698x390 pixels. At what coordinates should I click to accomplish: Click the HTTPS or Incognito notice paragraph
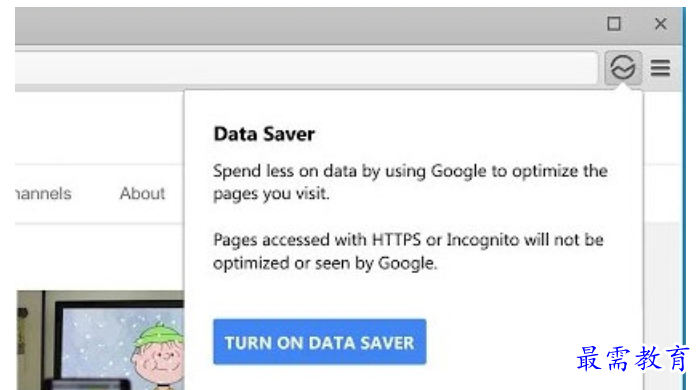pyautogui.click(x=408, y=252)
